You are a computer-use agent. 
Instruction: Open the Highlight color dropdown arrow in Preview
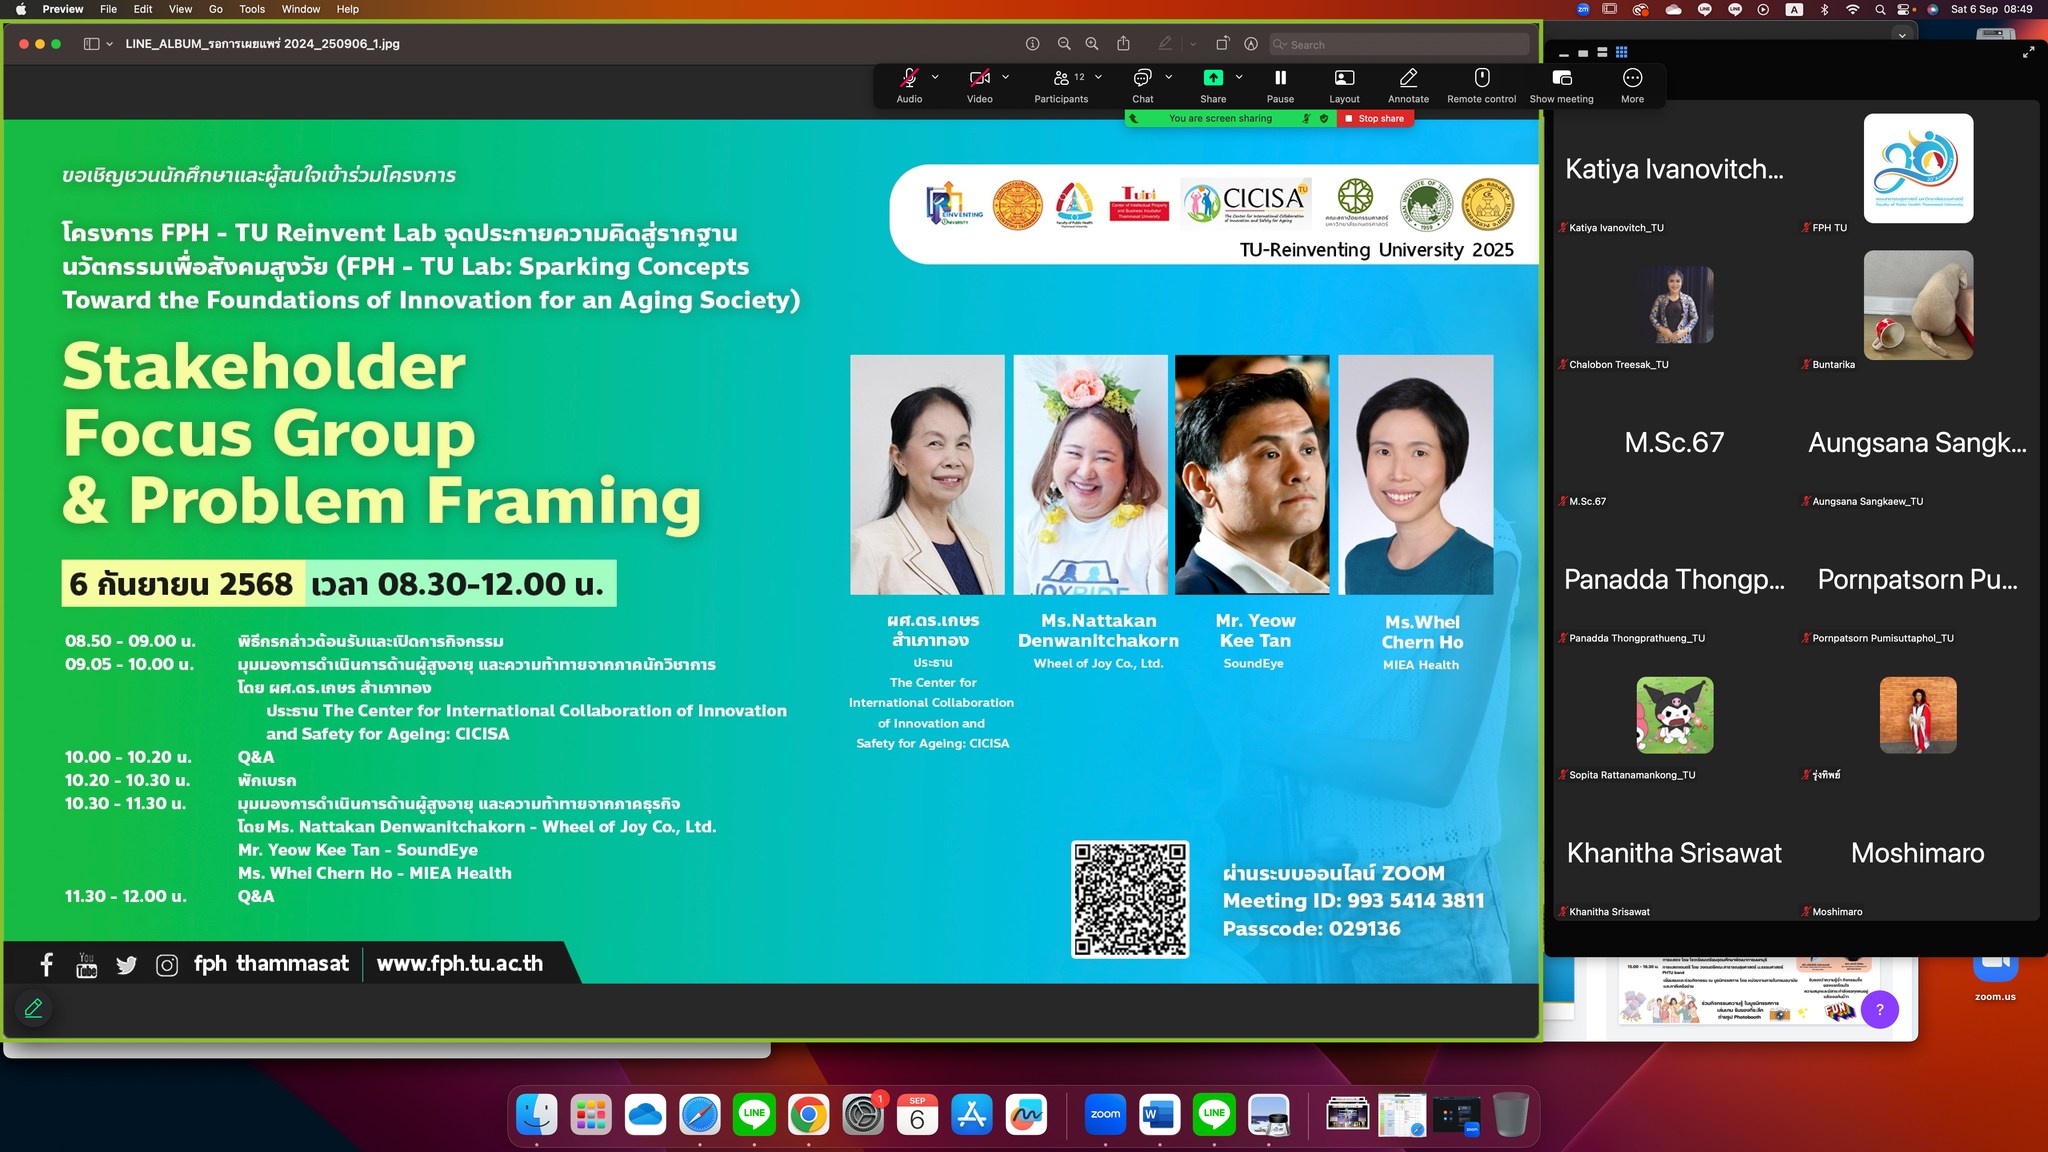(x=1192, y=44)
